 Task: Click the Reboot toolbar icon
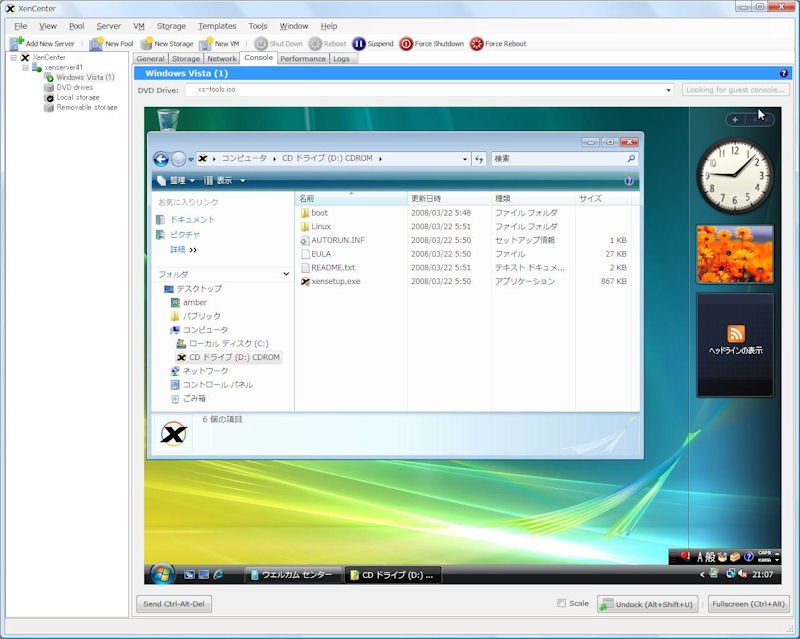pos(315,44)
